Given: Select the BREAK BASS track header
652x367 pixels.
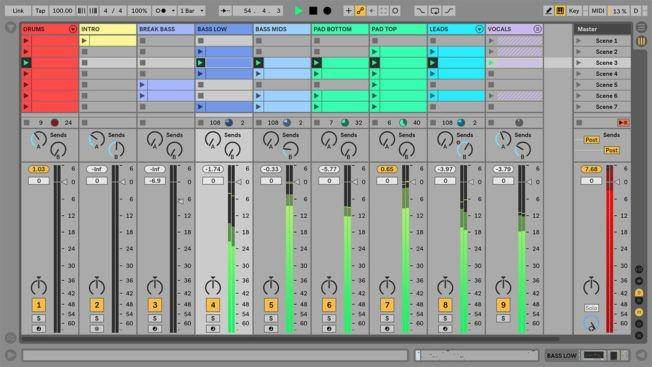Looking at the screenshot, I should click(x=165, y=29).
